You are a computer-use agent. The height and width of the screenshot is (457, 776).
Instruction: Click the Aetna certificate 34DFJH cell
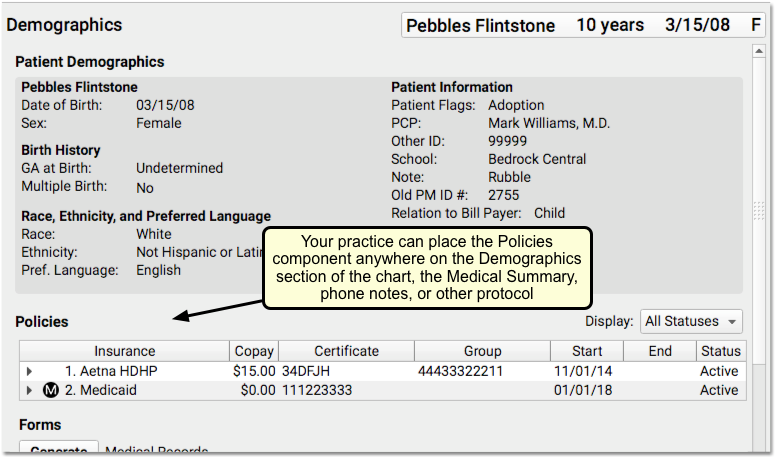point(306,371)
